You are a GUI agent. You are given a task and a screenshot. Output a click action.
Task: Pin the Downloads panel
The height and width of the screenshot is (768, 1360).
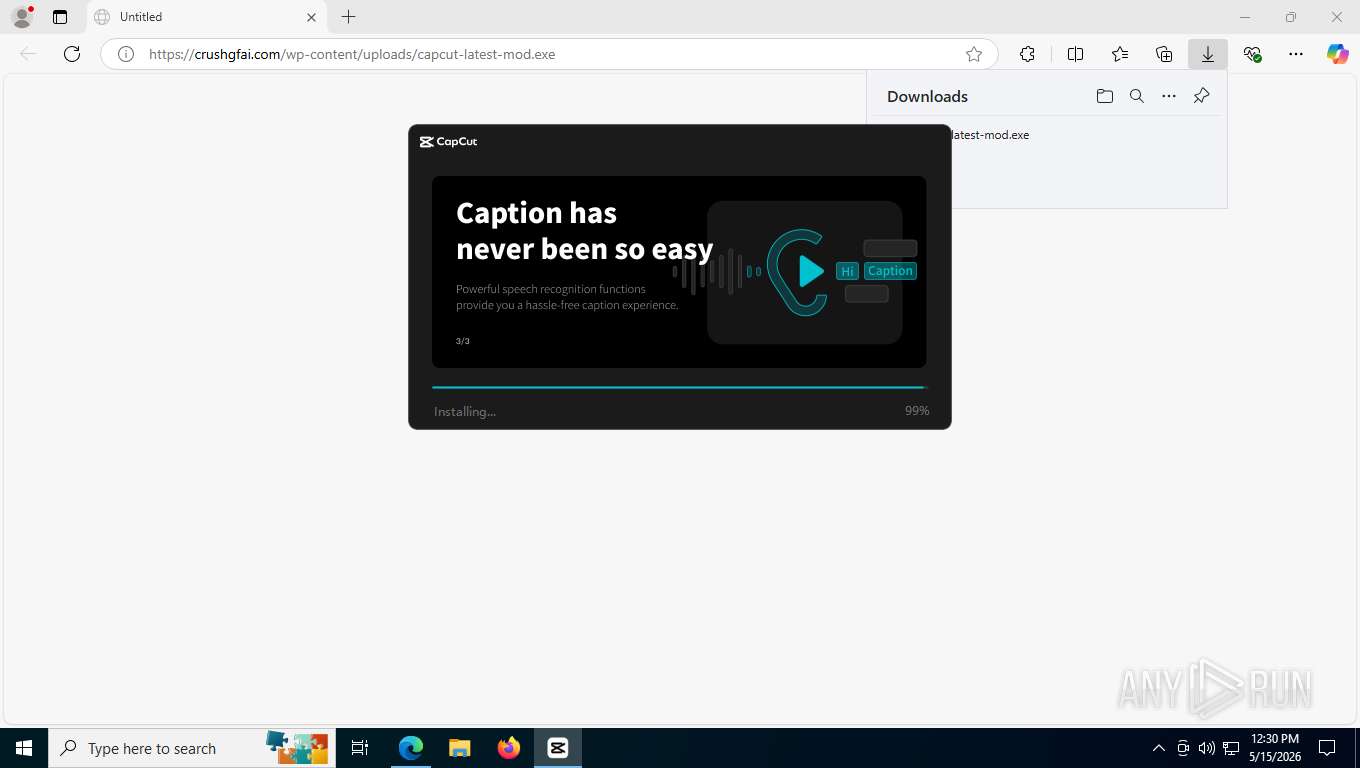(x=1202, y=96)
